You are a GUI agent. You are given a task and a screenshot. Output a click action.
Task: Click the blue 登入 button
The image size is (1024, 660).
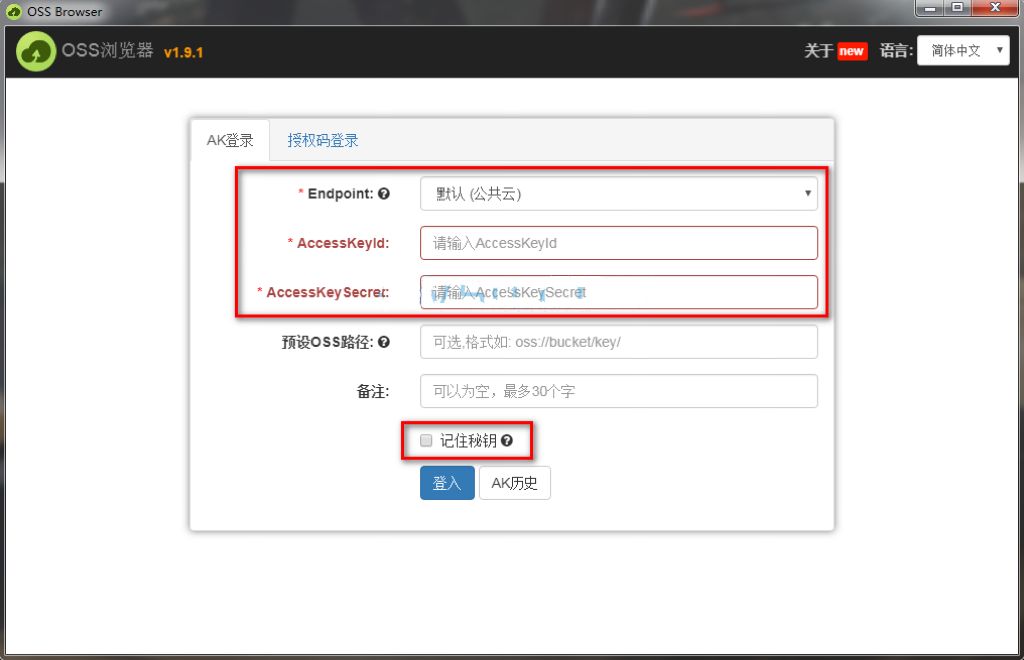[447, 483]
